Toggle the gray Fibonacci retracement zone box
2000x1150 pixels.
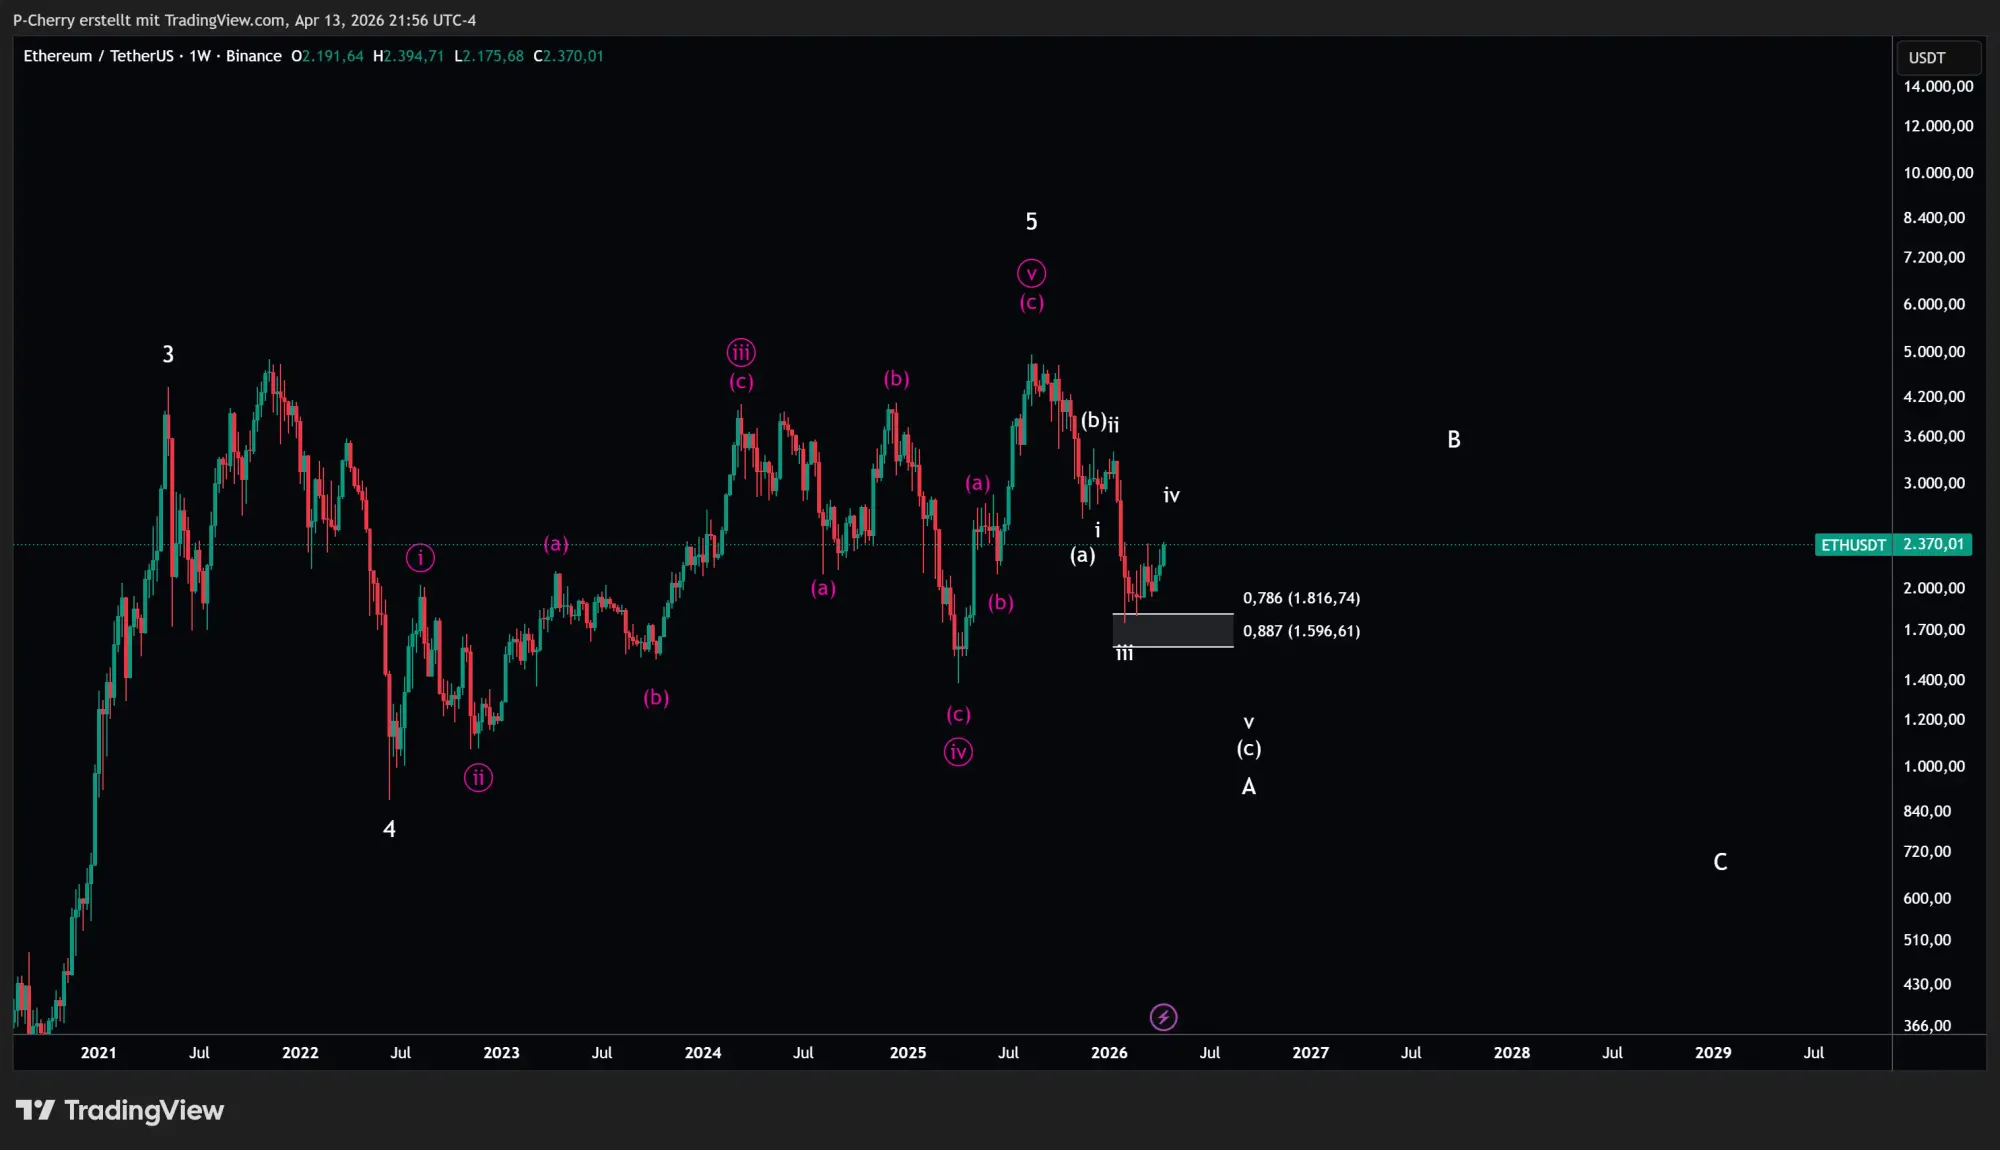tap(1172, 630)
